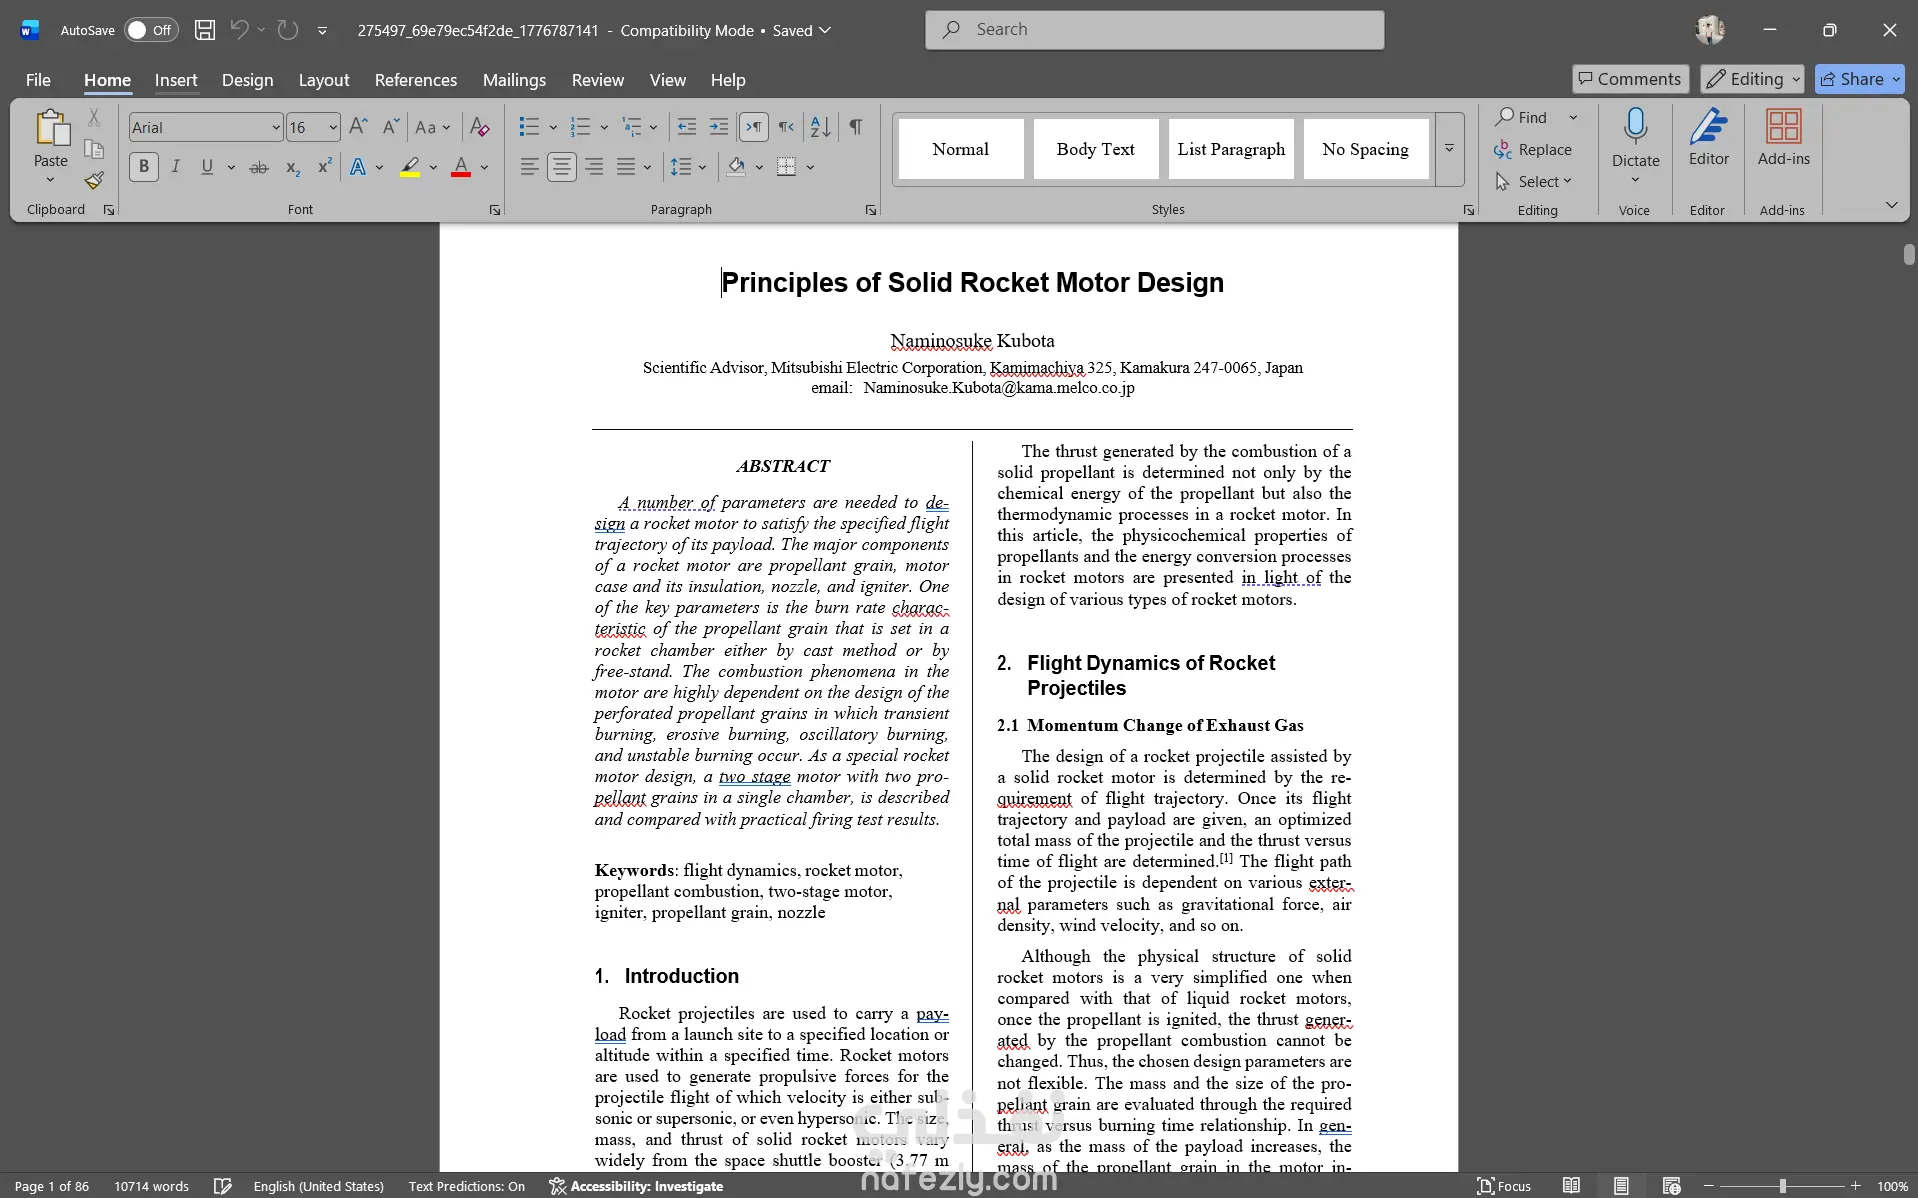Image resolution: width=1918 pixels, height=1198 pixels.
Task: Open the References ribbon tab
Action: [x=416, y=80]
